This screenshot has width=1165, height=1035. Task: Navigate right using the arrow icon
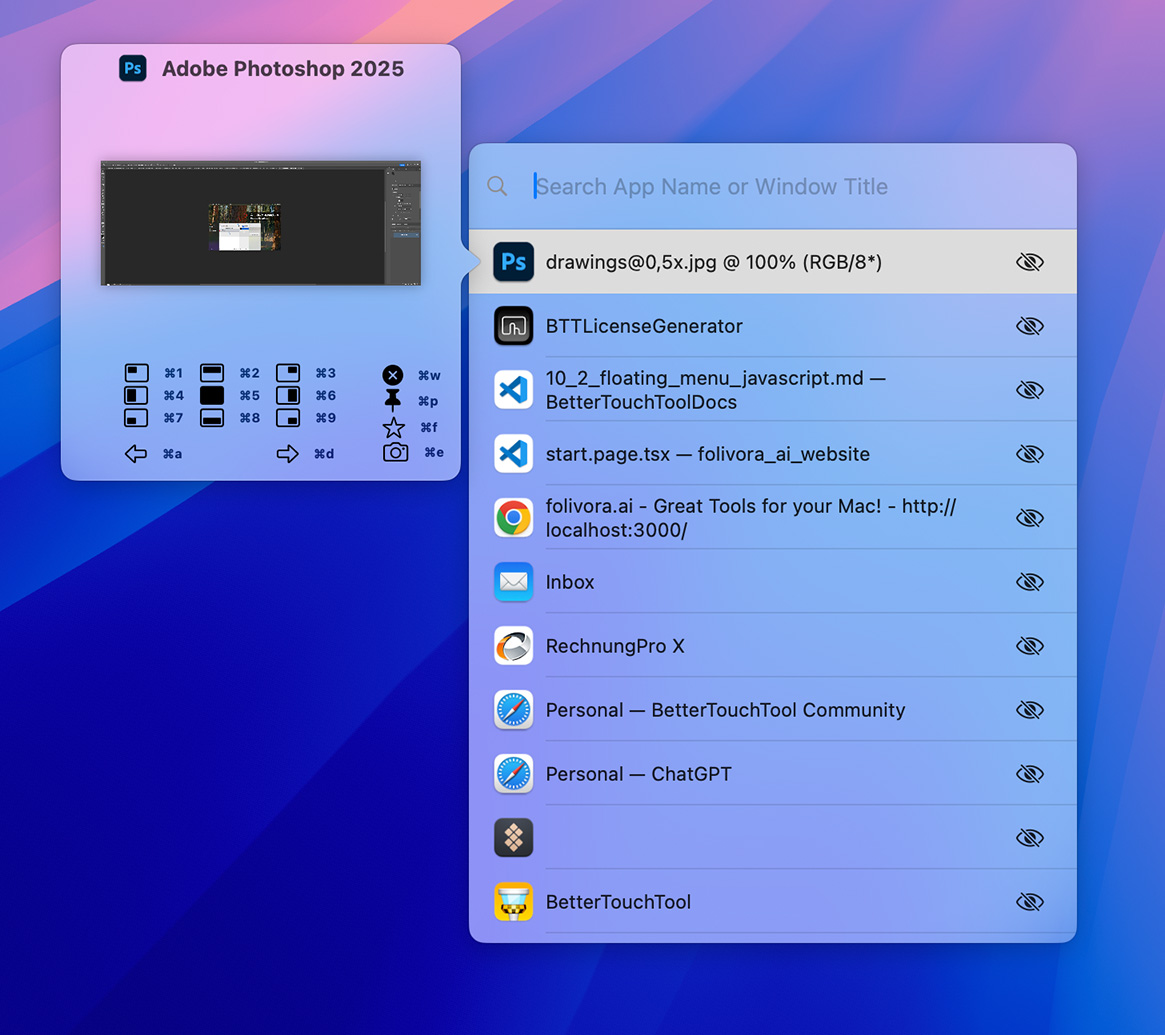click(x=287, y=453)
